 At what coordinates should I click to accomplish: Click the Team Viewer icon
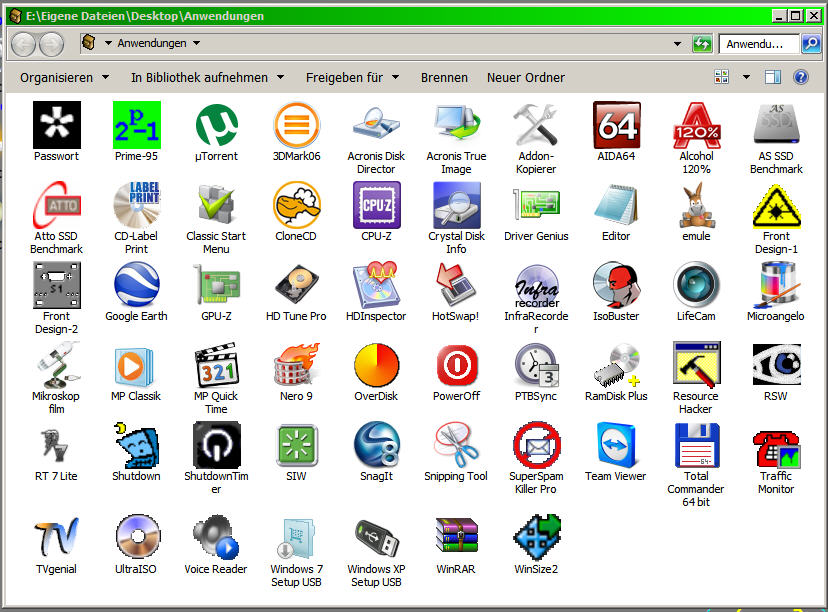coord(616,445)
